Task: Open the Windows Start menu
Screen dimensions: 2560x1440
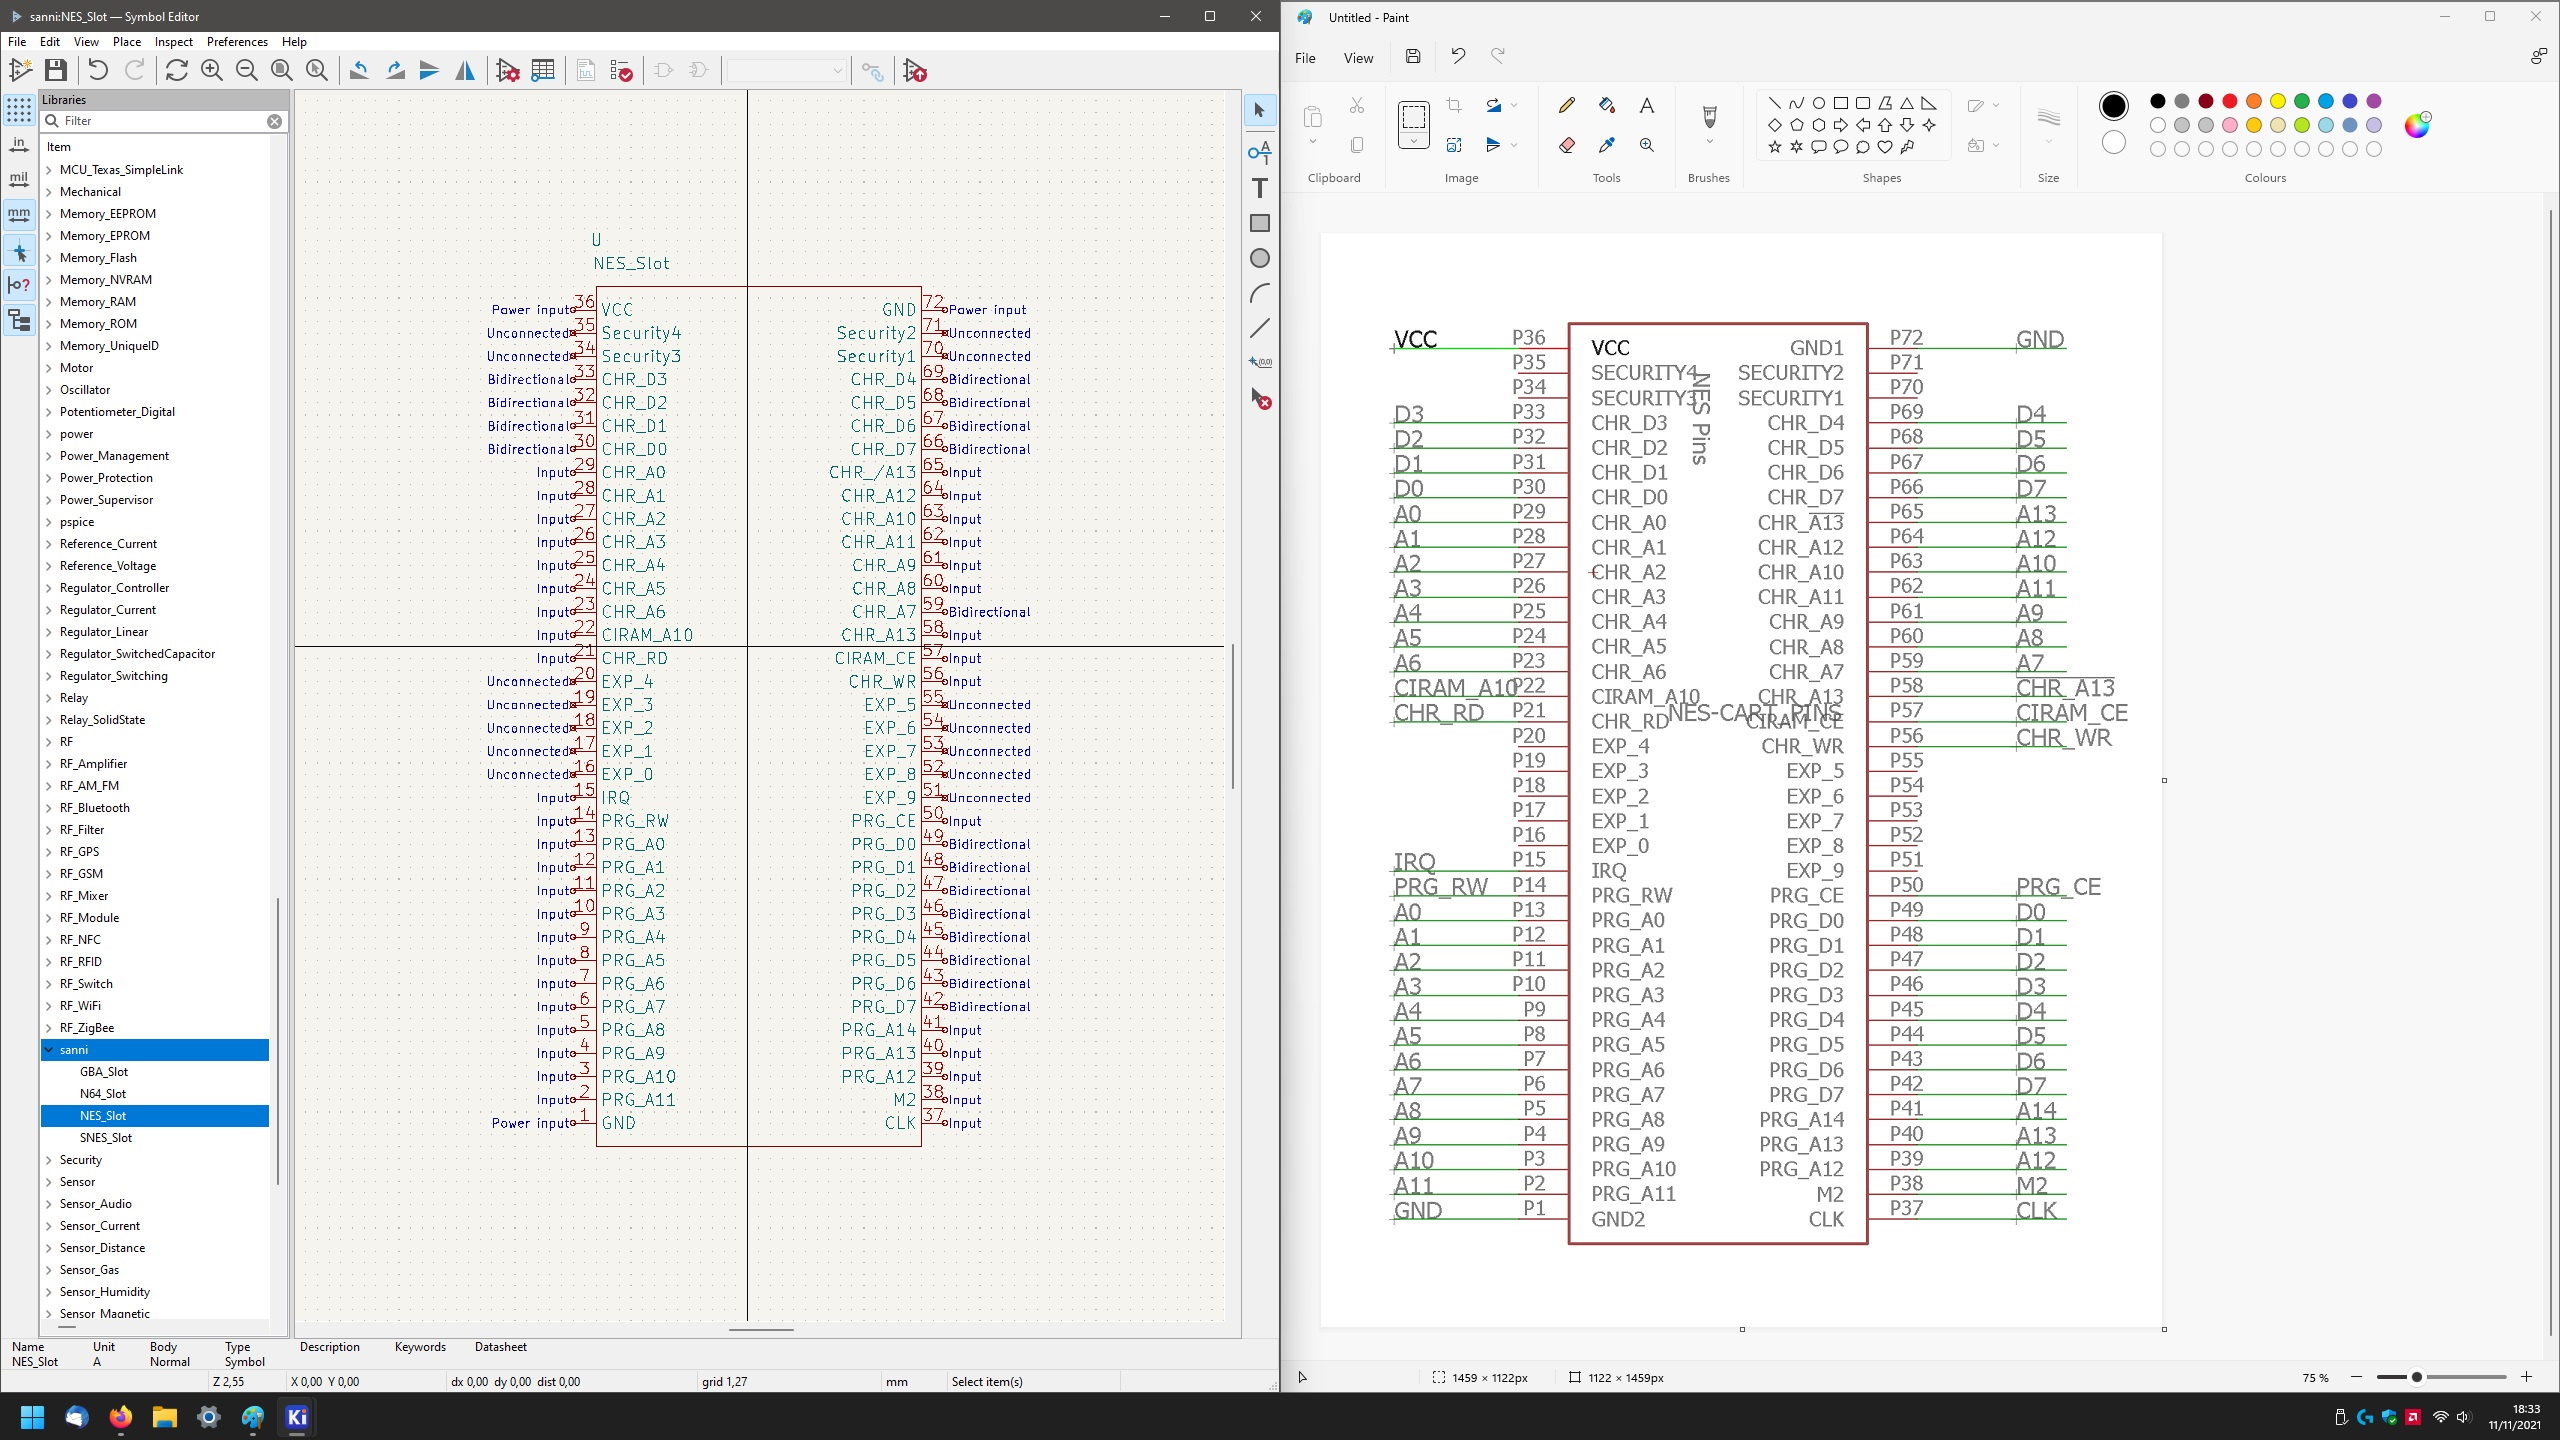Action: (x=32, y=1417)
